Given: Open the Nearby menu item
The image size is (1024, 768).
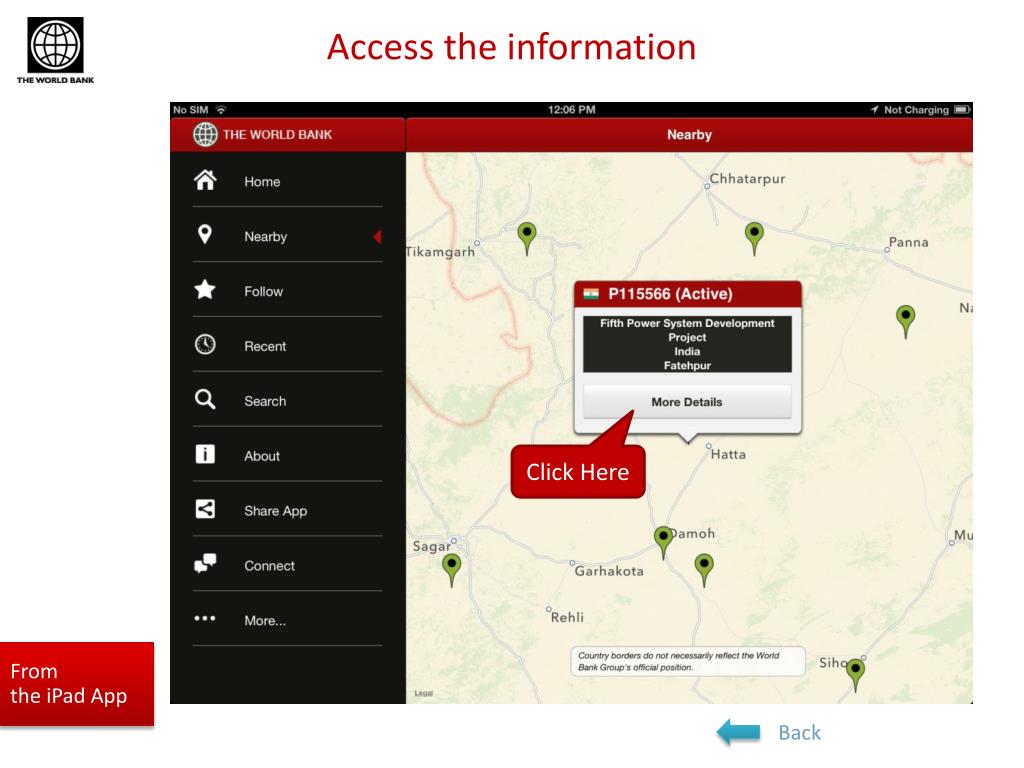Looking at the screenshot, I should (287, 236).
